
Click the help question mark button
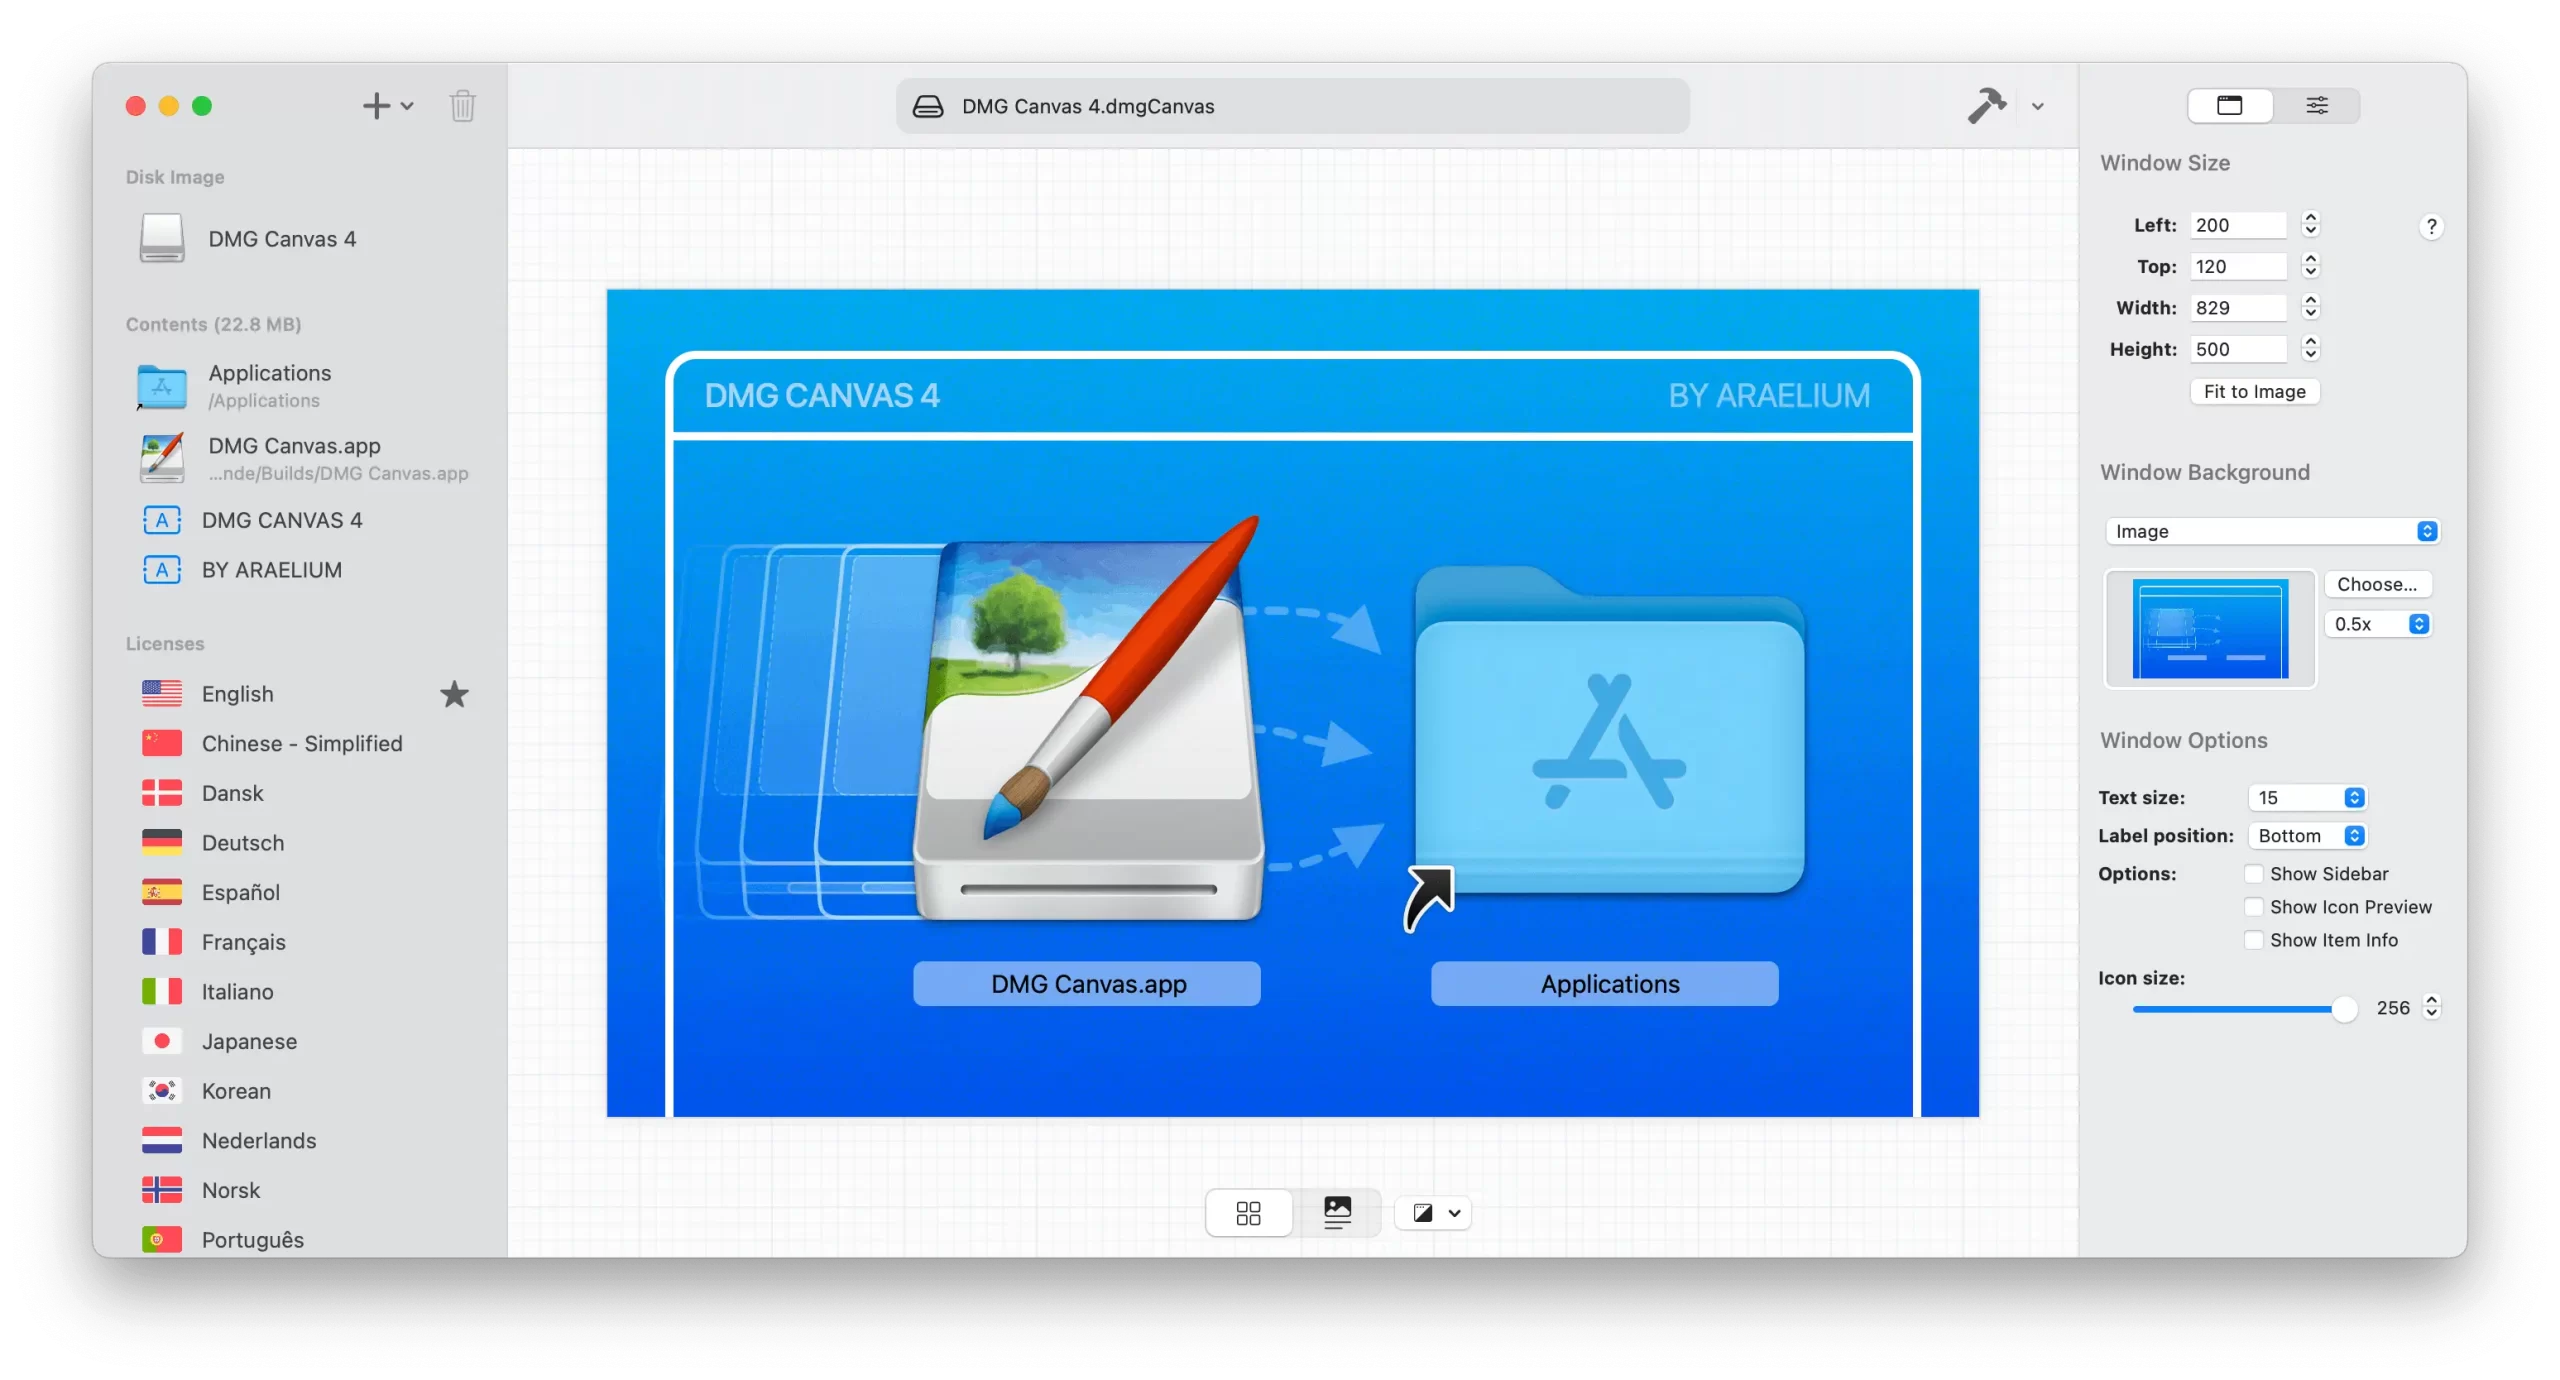coord(2431,227)
